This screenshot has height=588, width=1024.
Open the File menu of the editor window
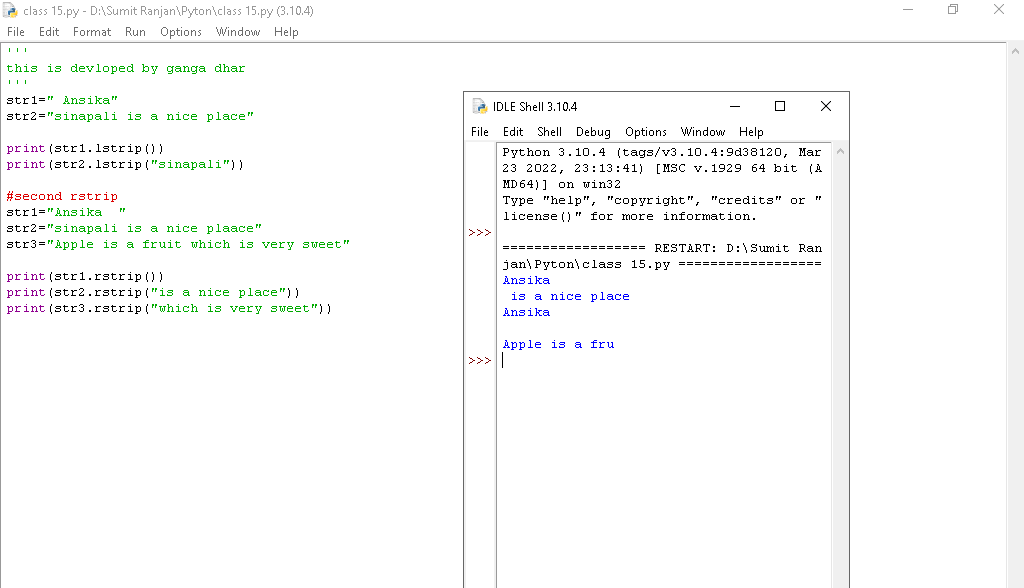pos(16,32)
